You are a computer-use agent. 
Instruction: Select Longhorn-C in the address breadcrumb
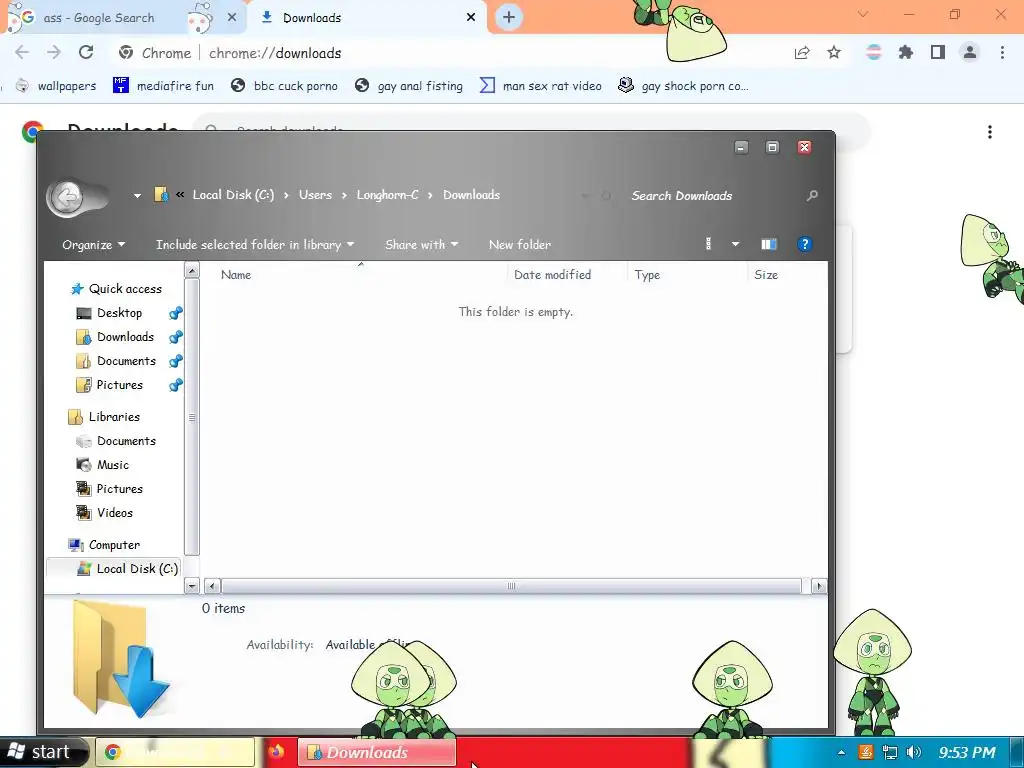(387, 195)
